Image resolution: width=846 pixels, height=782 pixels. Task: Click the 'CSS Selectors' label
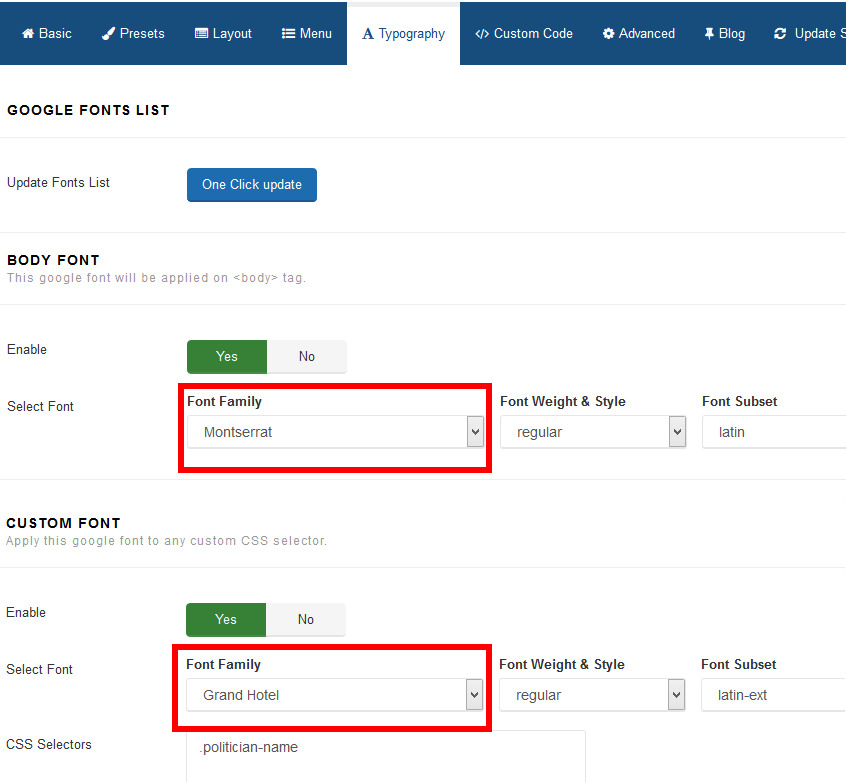49,744
